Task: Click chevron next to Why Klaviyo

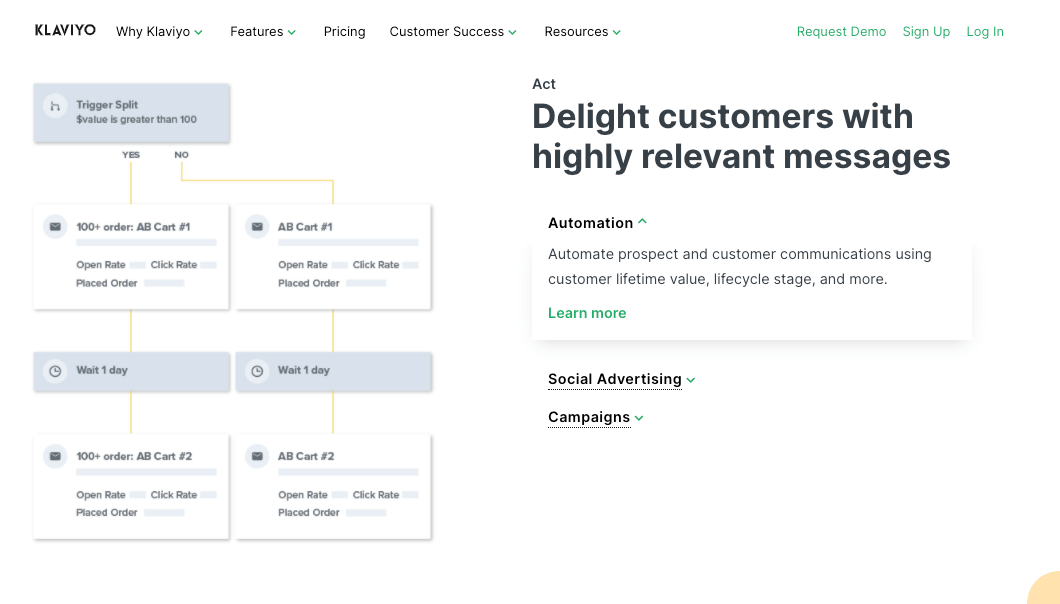Action: [198, 32]
